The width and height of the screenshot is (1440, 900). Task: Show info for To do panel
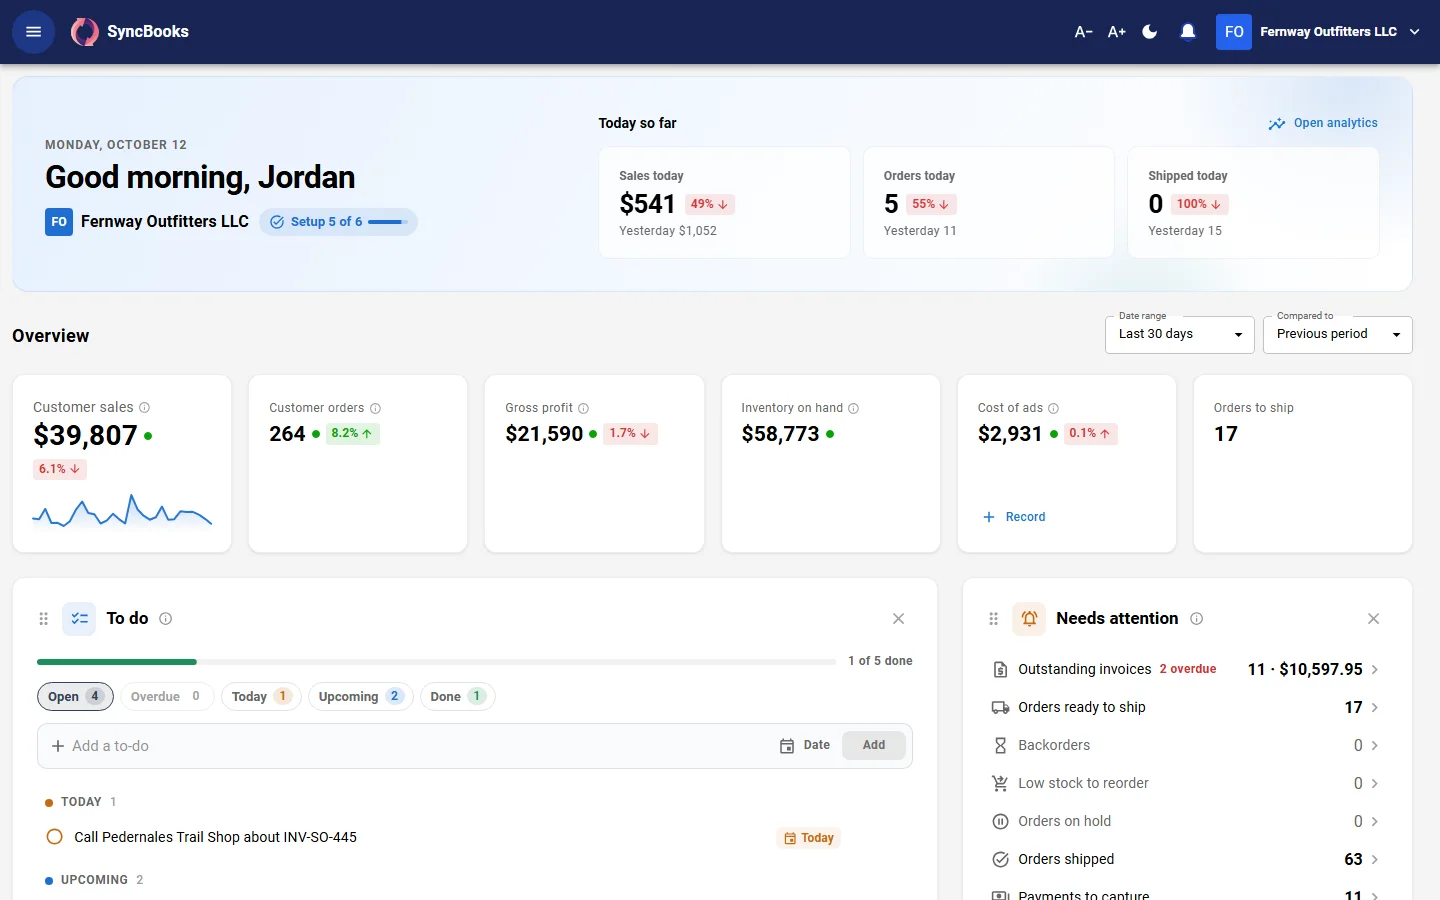pos(166,619)
